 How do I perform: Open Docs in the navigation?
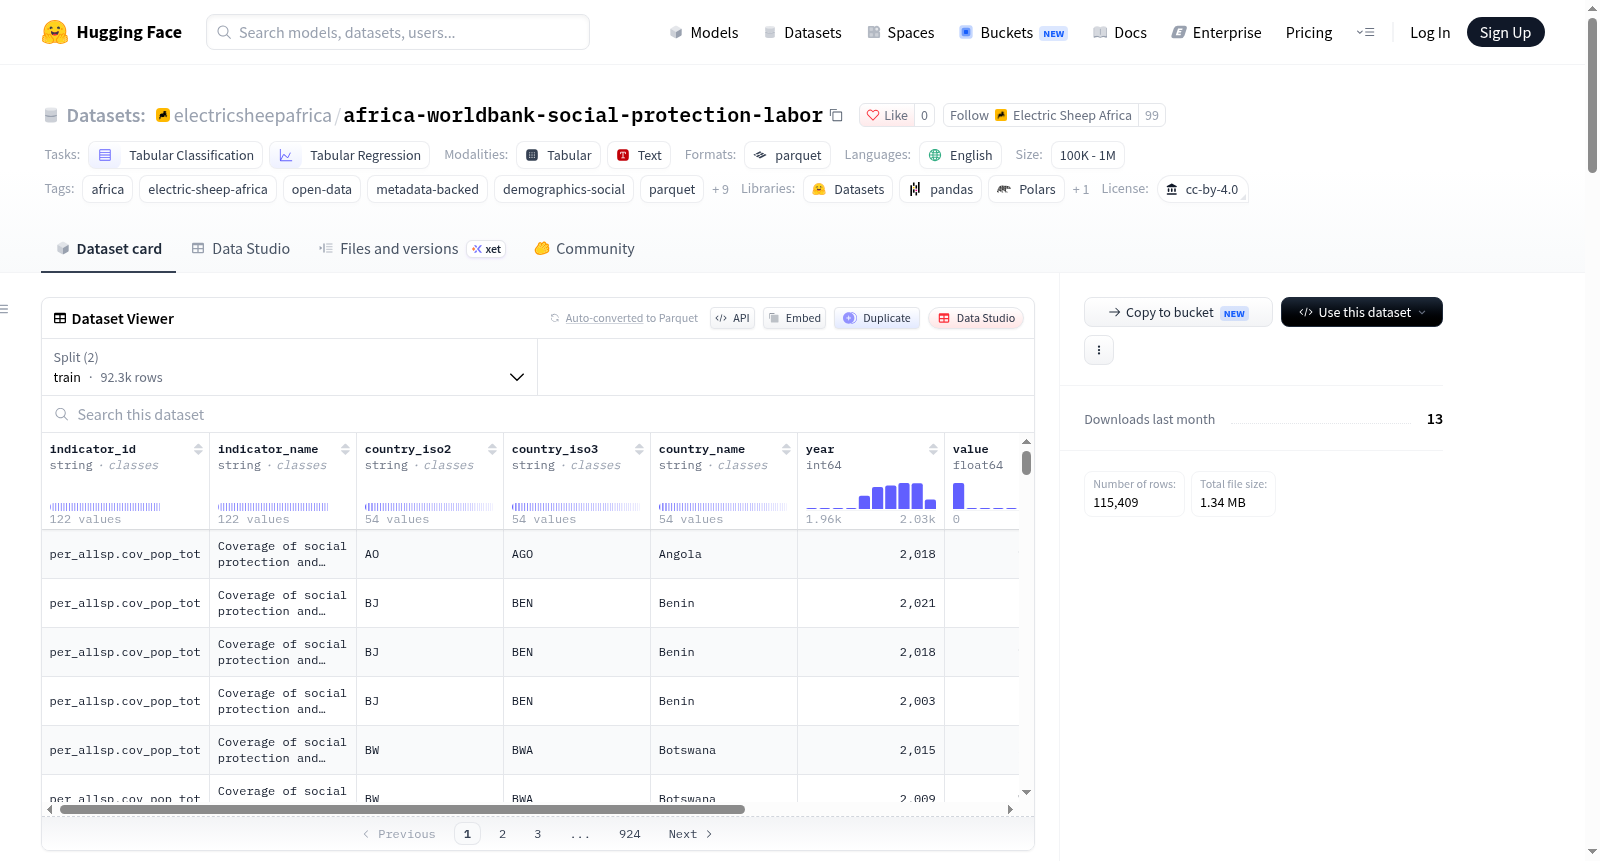pos(1119,32)
